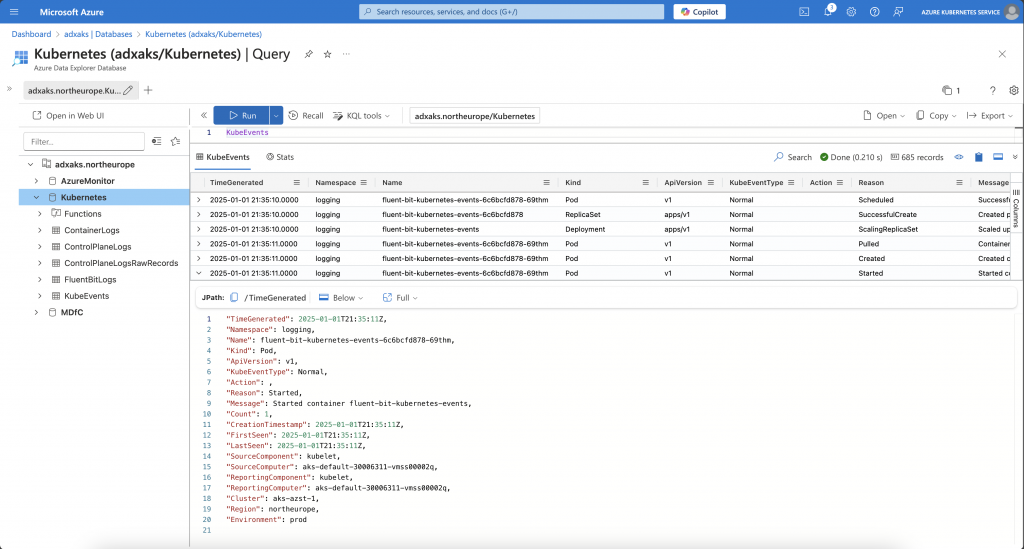Pin the query blade to dashboard
This screenshot has width=1024, height=549.
[308, 54]
